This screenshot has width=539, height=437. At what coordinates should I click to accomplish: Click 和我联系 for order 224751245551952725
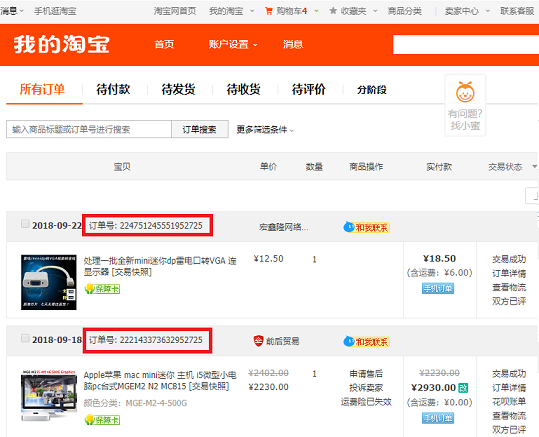click(366, 227)
